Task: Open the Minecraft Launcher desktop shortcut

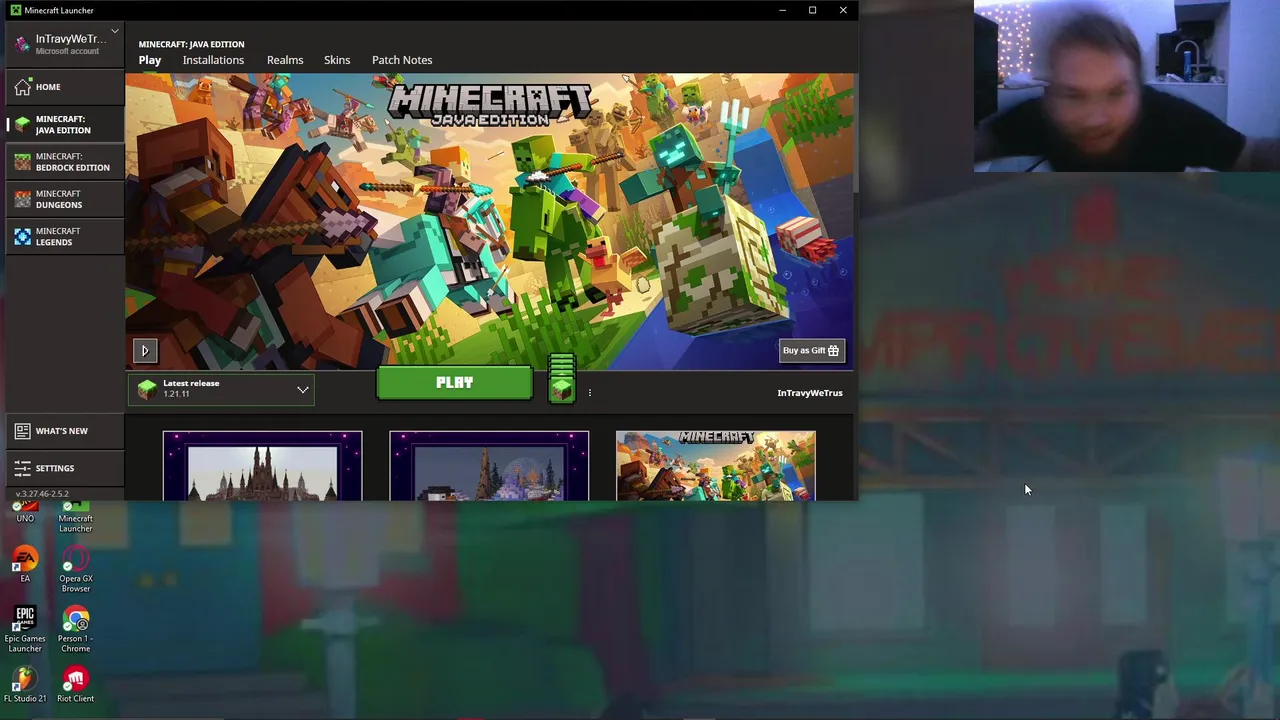Action: pos(75,517)
